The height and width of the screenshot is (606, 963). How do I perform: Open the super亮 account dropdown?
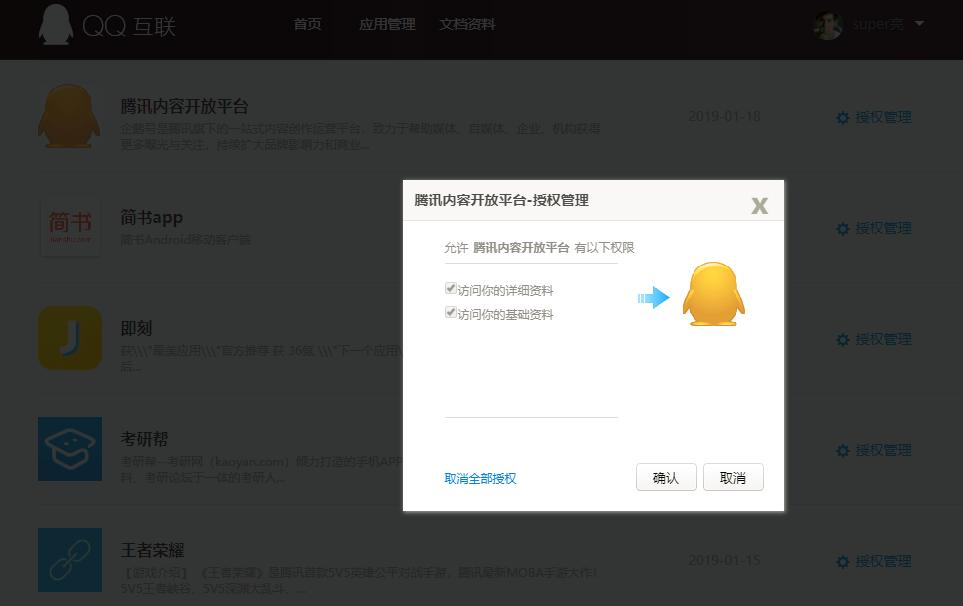coord(876,24)
